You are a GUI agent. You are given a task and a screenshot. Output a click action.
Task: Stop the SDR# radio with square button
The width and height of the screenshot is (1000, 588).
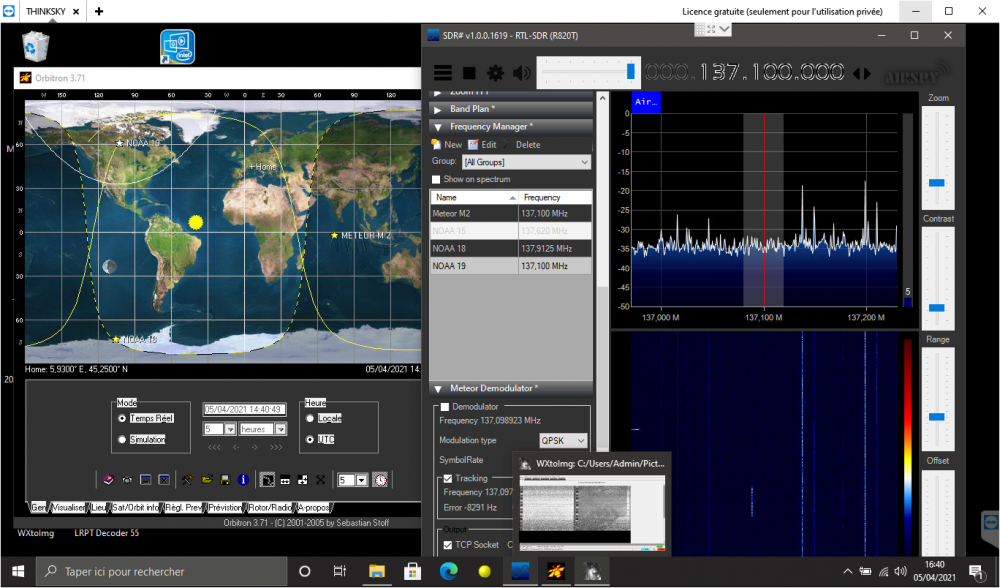tap(469, 73)
